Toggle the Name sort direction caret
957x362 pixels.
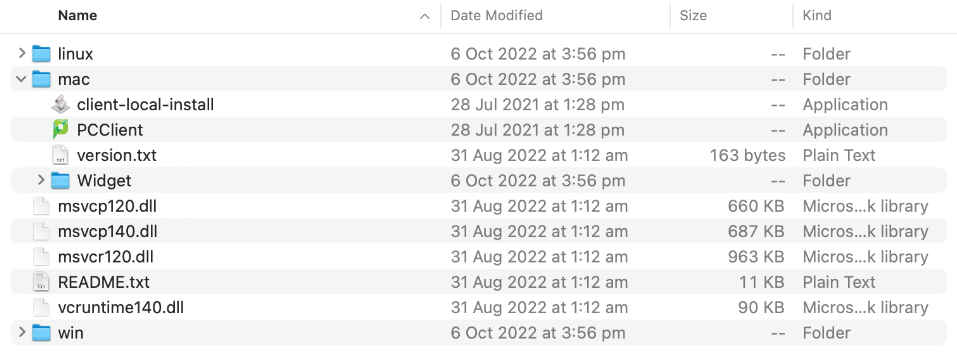point(424,16)
